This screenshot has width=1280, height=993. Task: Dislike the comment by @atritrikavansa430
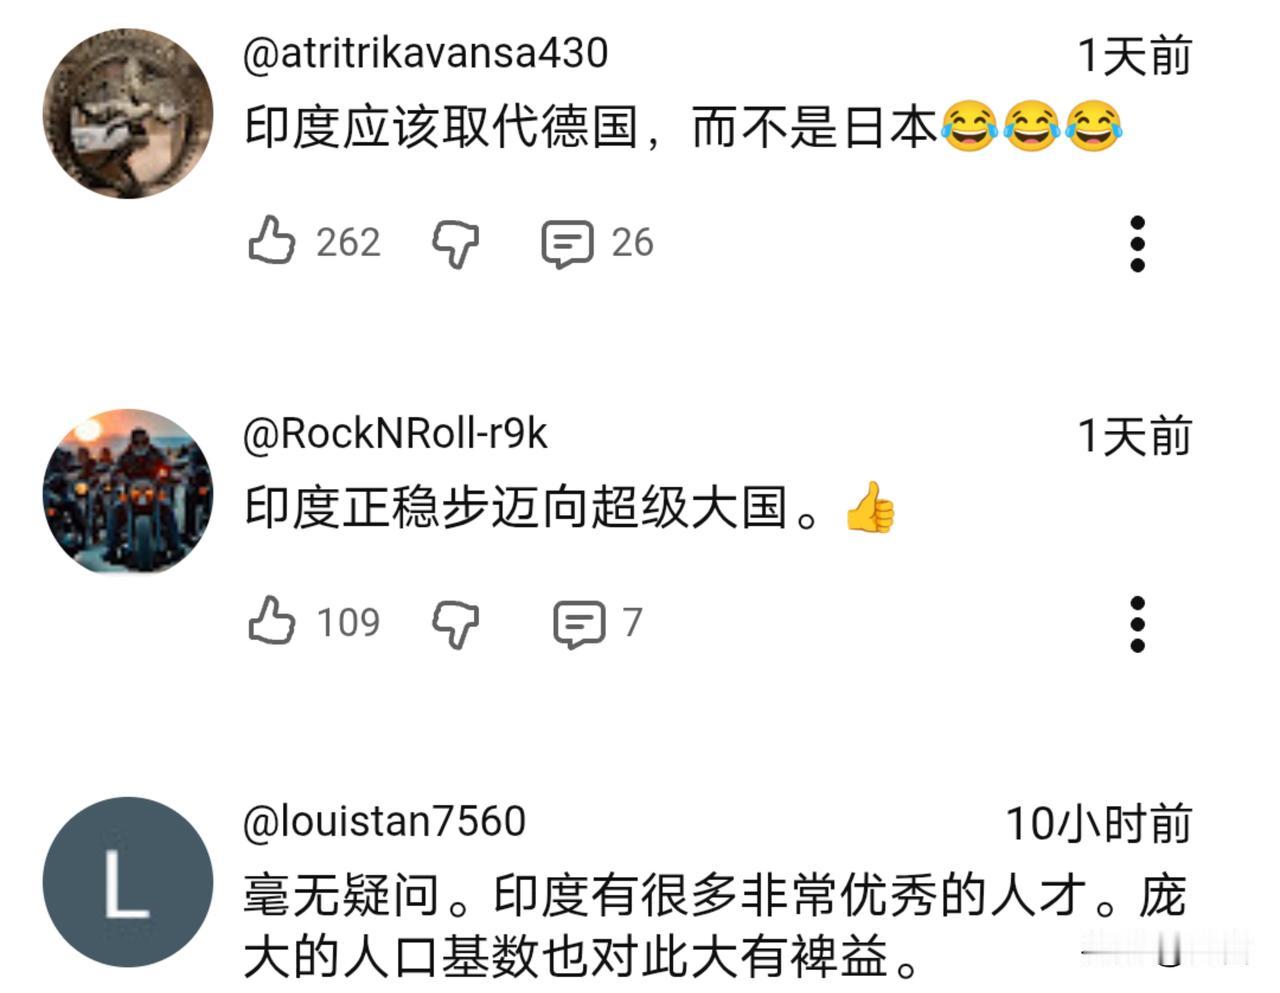(x=455, y=244)
